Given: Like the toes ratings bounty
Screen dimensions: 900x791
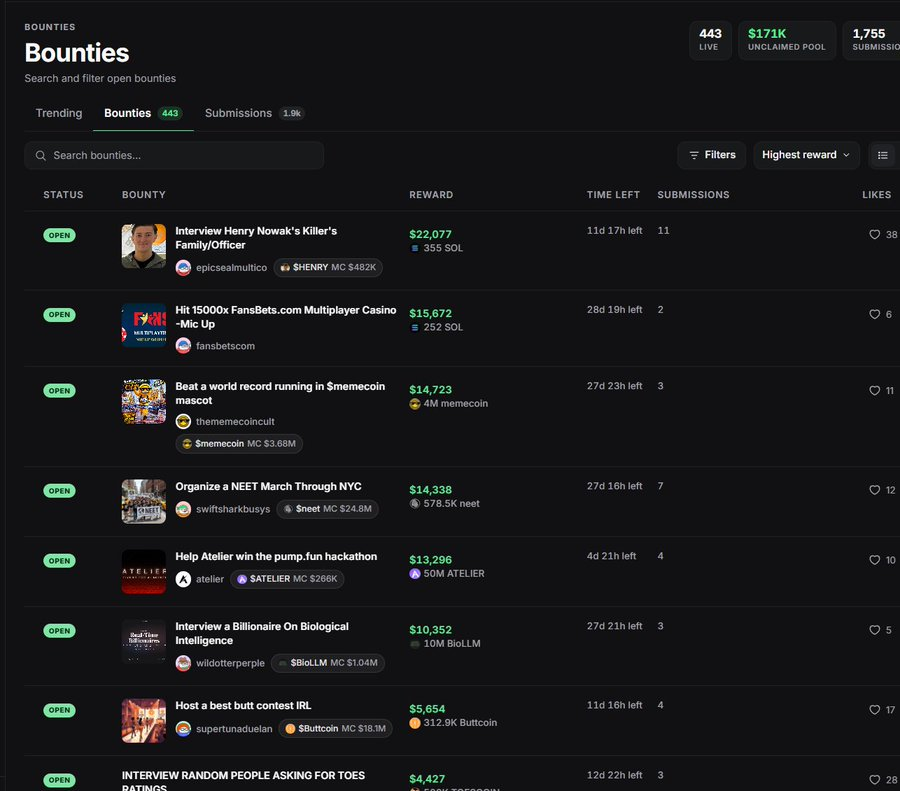Looking at the screenshot, I should click(874, 780).
